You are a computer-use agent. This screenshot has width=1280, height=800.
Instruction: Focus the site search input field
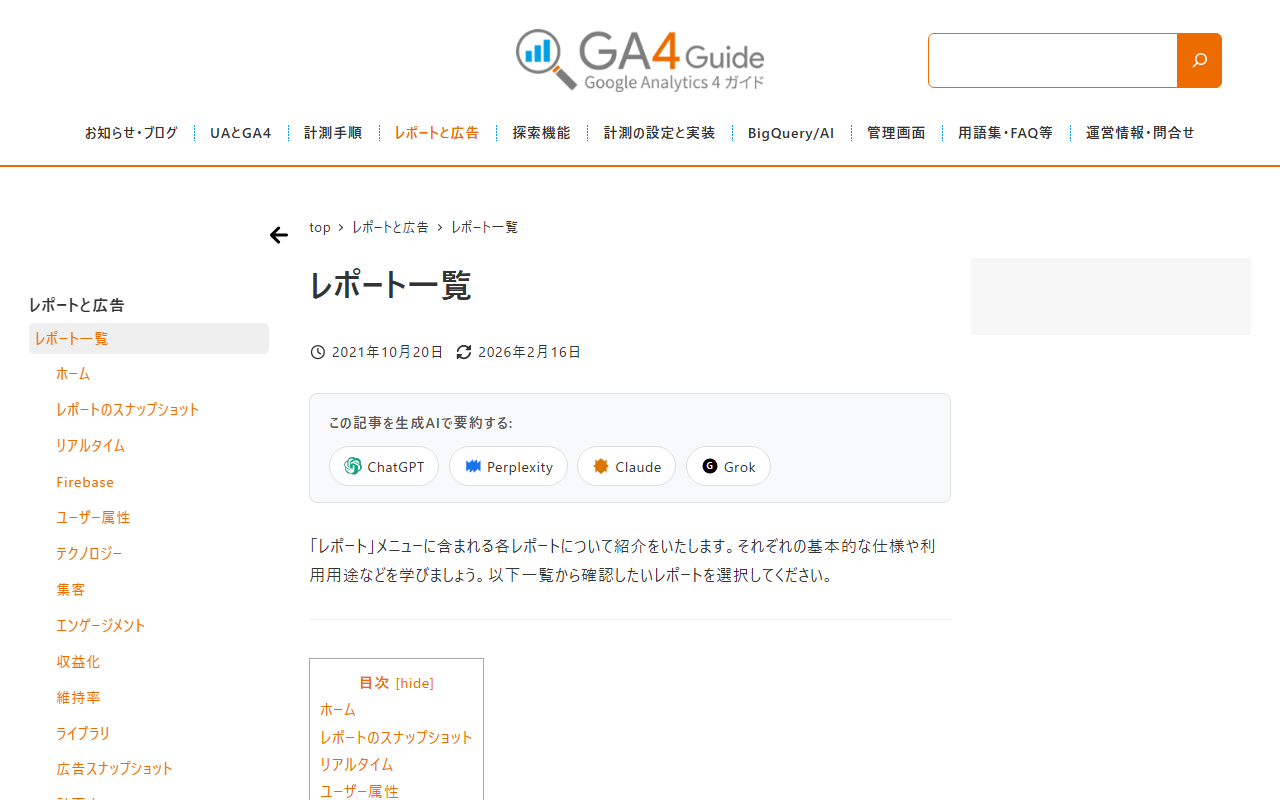coord(1052,60)
